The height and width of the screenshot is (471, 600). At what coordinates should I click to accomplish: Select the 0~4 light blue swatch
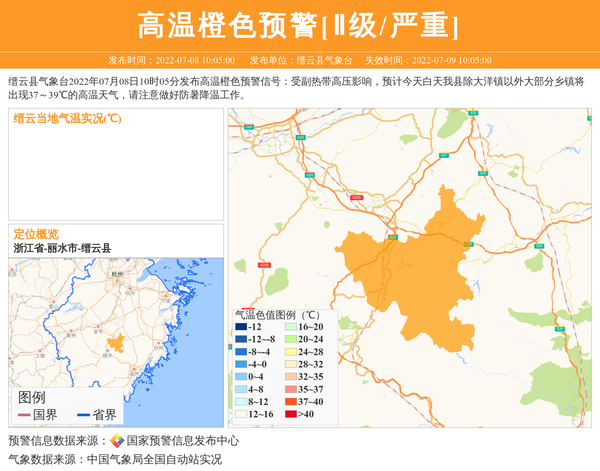pyautogui.click(x=241, y=377)
